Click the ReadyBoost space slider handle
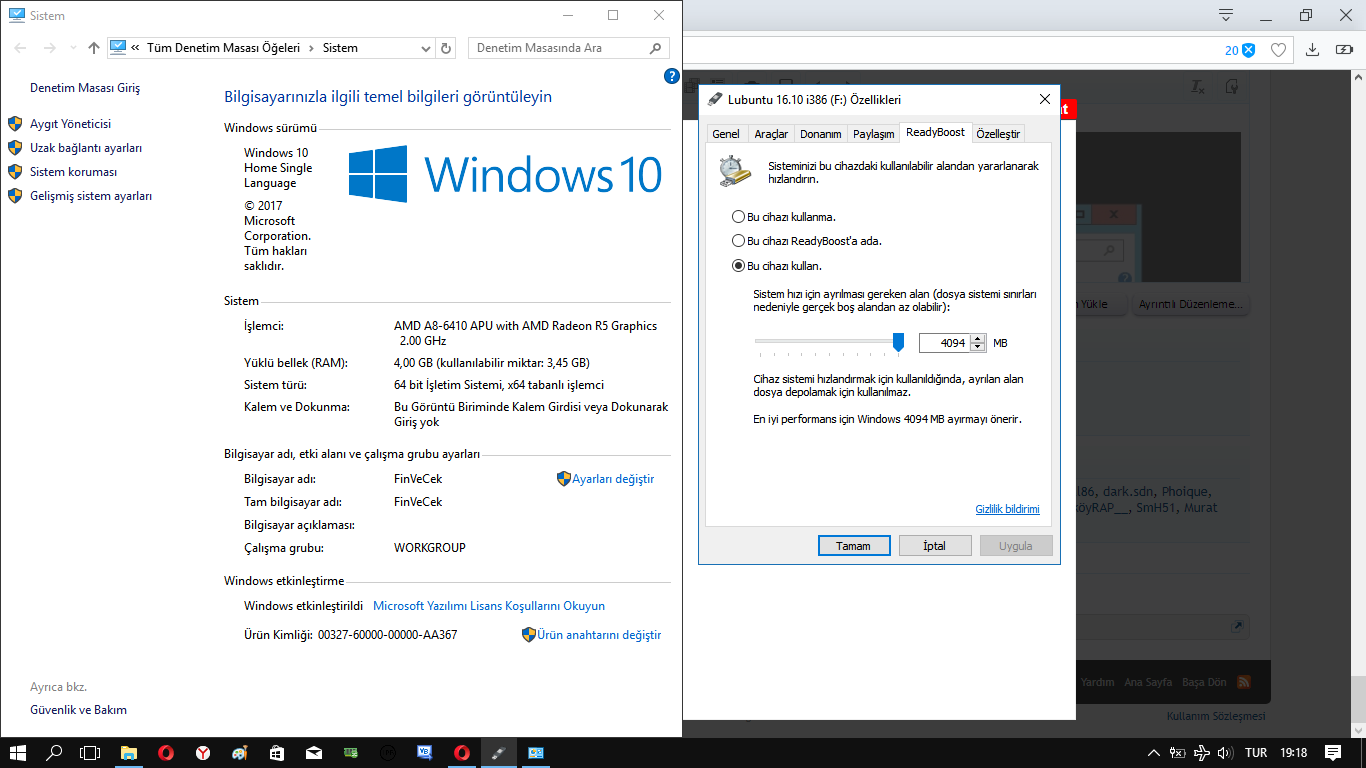The image size is (1366, 768). (898, 343)
